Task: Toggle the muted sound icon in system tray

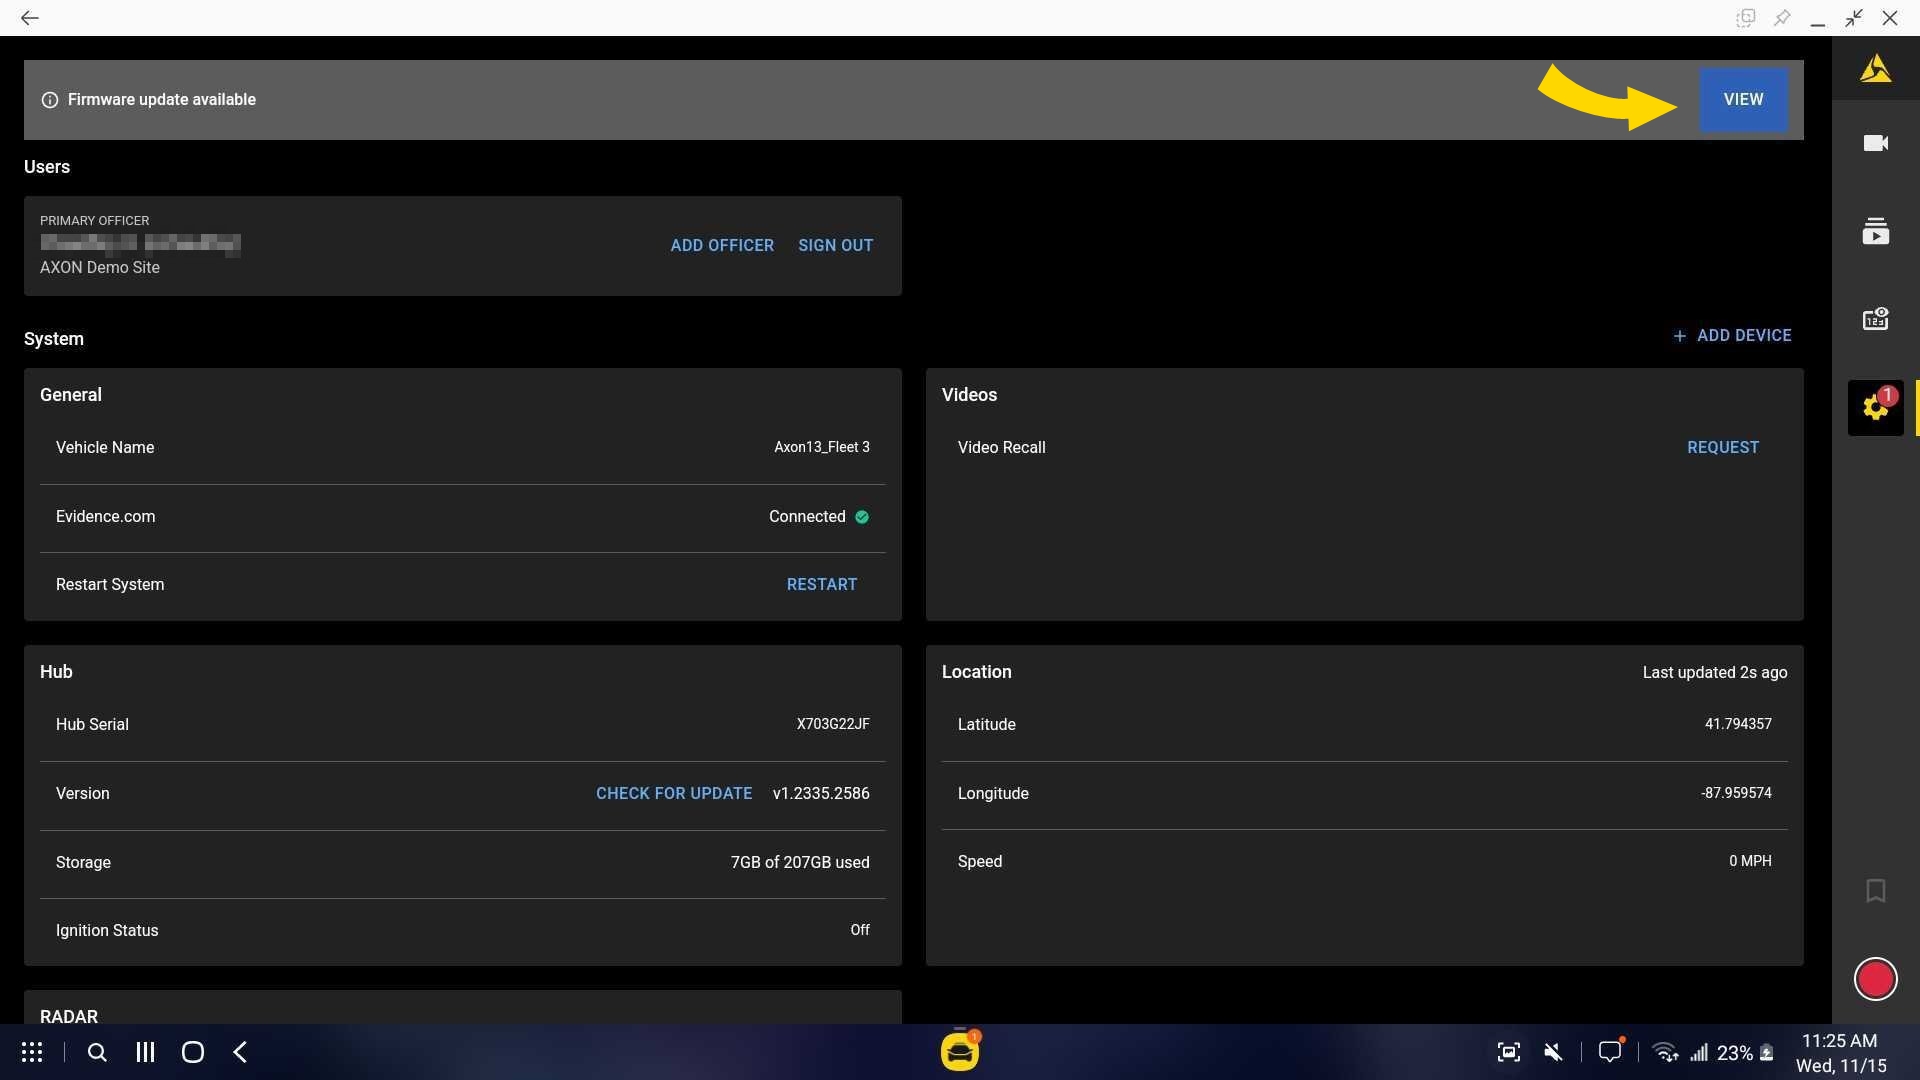Action: coord(1553,1052)
